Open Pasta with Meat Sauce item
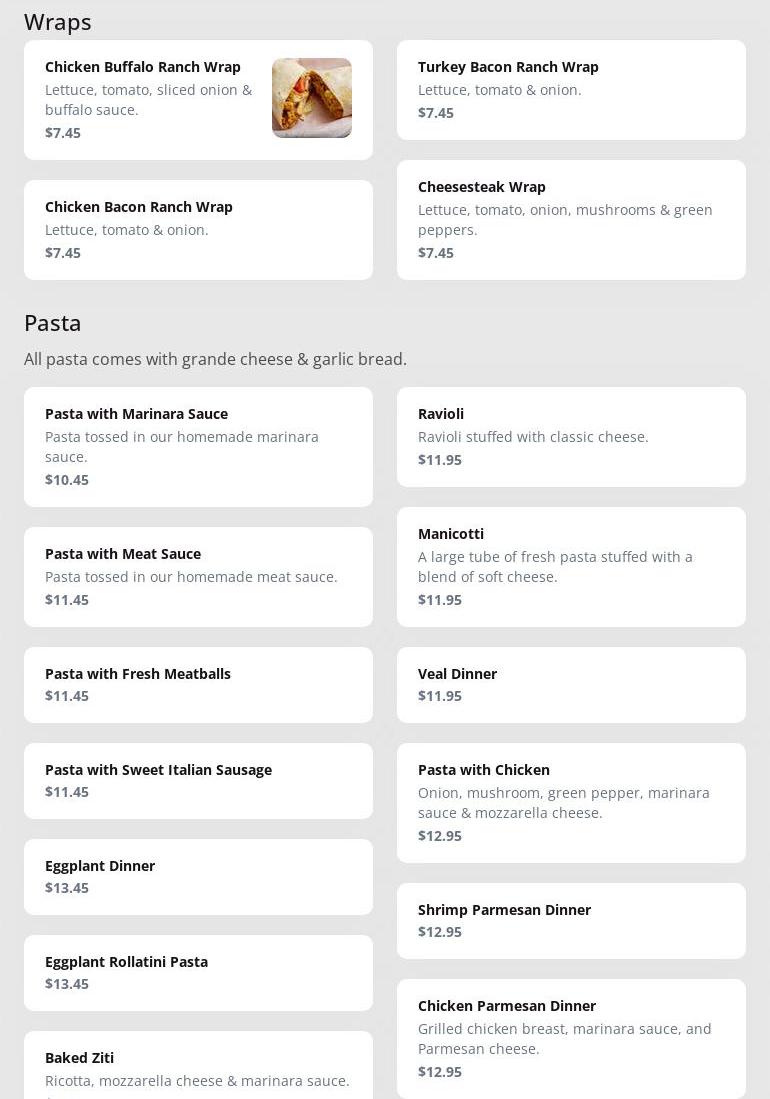The width and height of the screenshot is (770, 1099). [x=198, y=577]
